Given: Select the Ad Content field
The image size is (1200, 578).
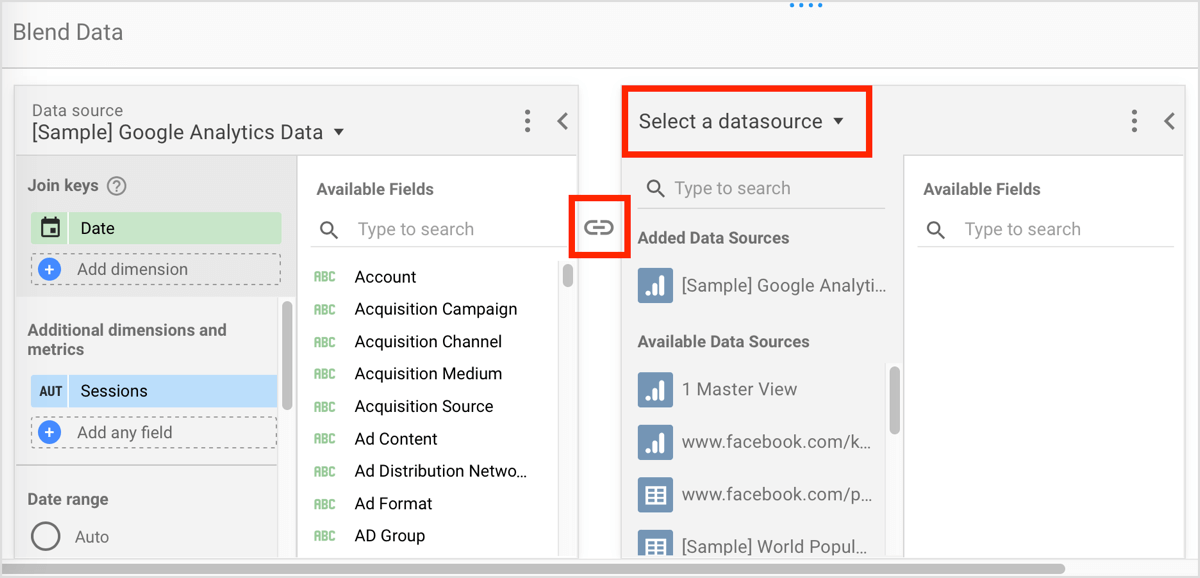Looking at the screenshot, I should pyautogui.click(x=396, y=439).
